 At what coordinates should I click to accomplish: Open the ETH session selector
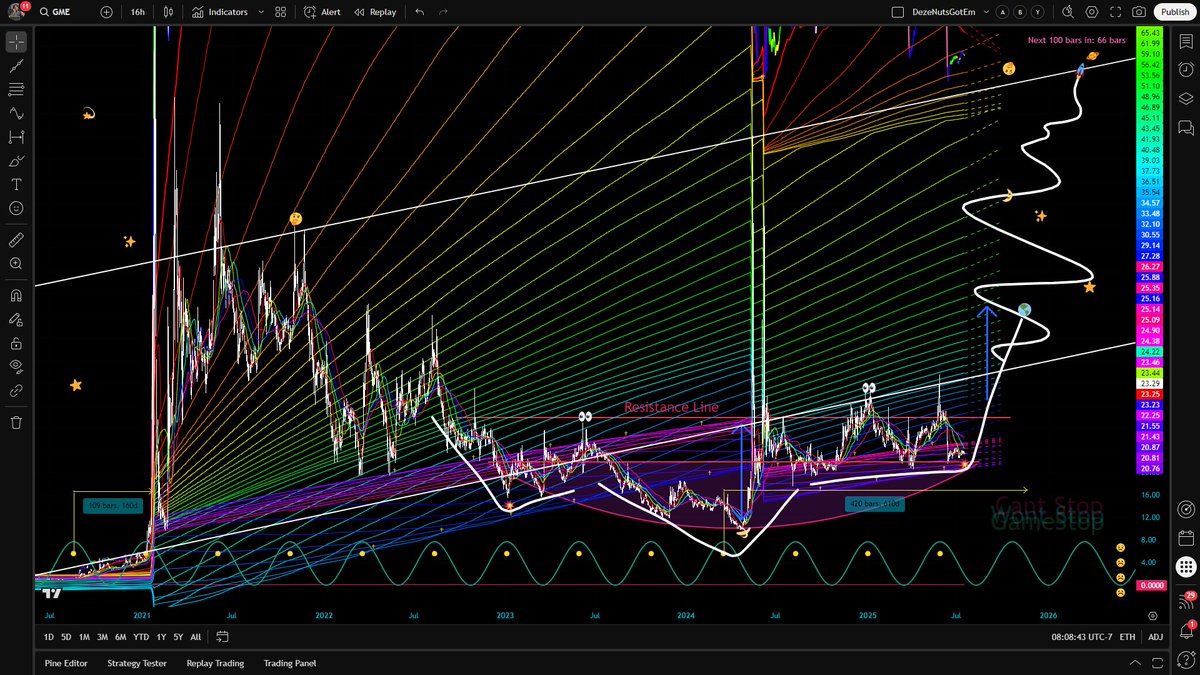coord(1127,637)
